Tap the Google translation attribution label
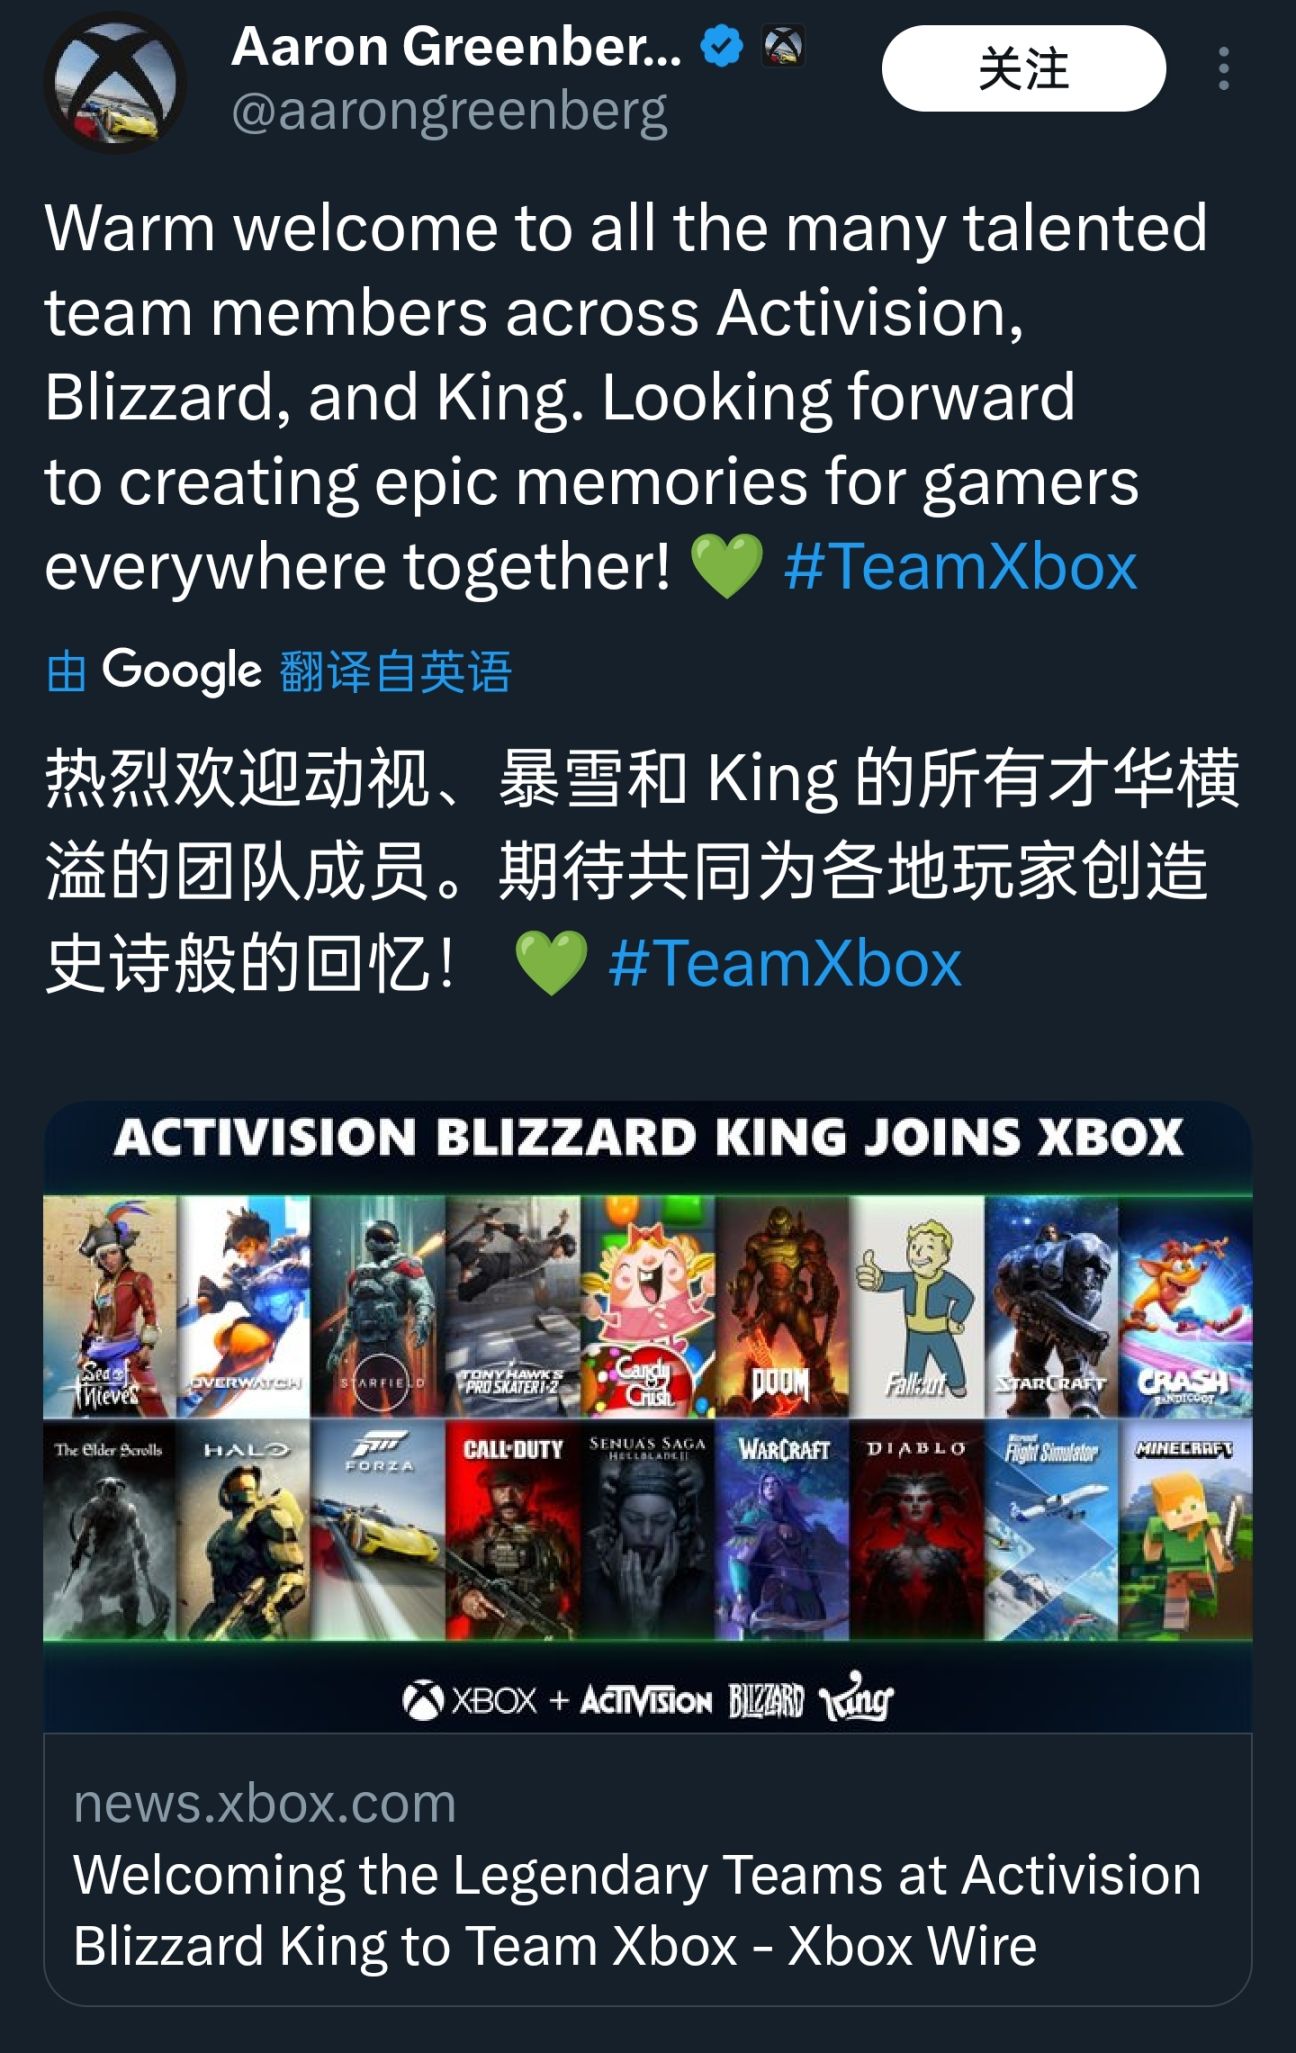This screenshot has width=1296, height=2053. [279, 670]
